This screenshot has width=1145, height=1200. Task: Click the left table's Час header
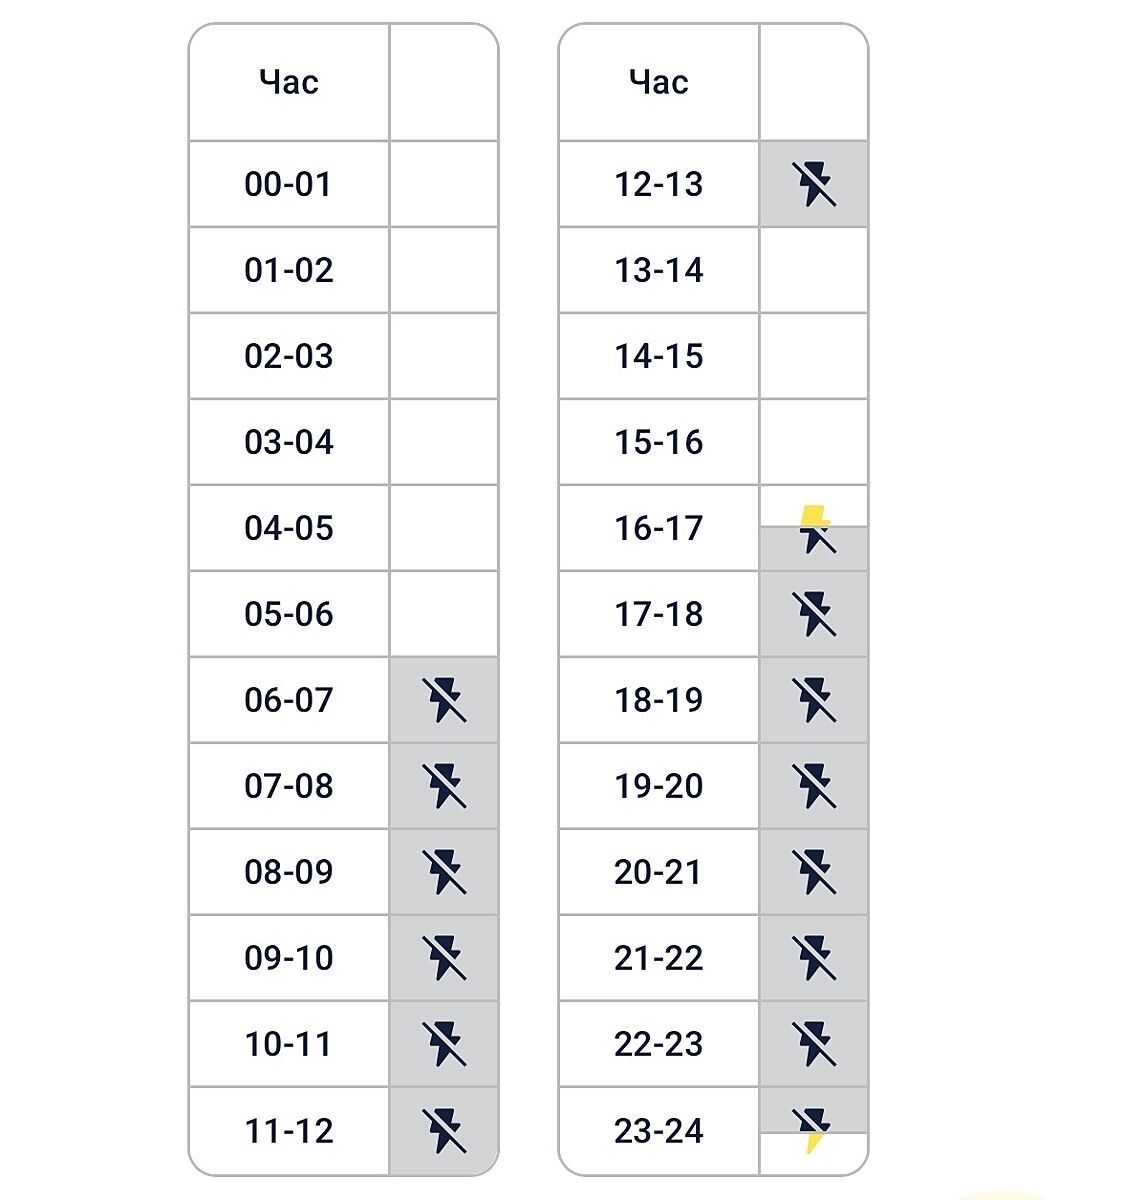point(288,82)
